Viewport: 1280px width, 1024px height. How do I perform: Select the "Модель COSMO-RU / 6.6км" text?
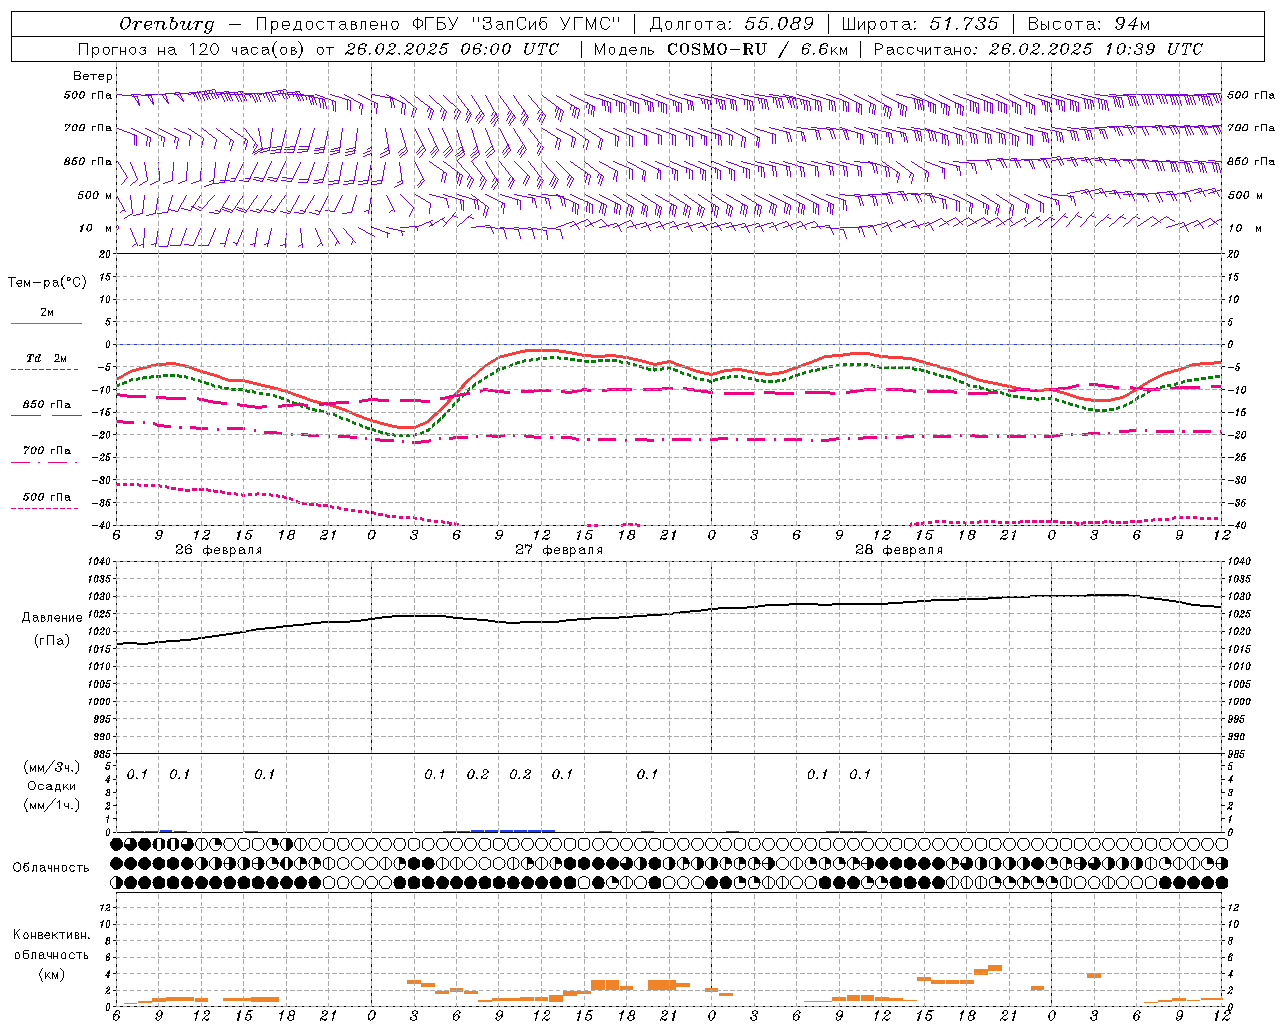coord(720,49)
